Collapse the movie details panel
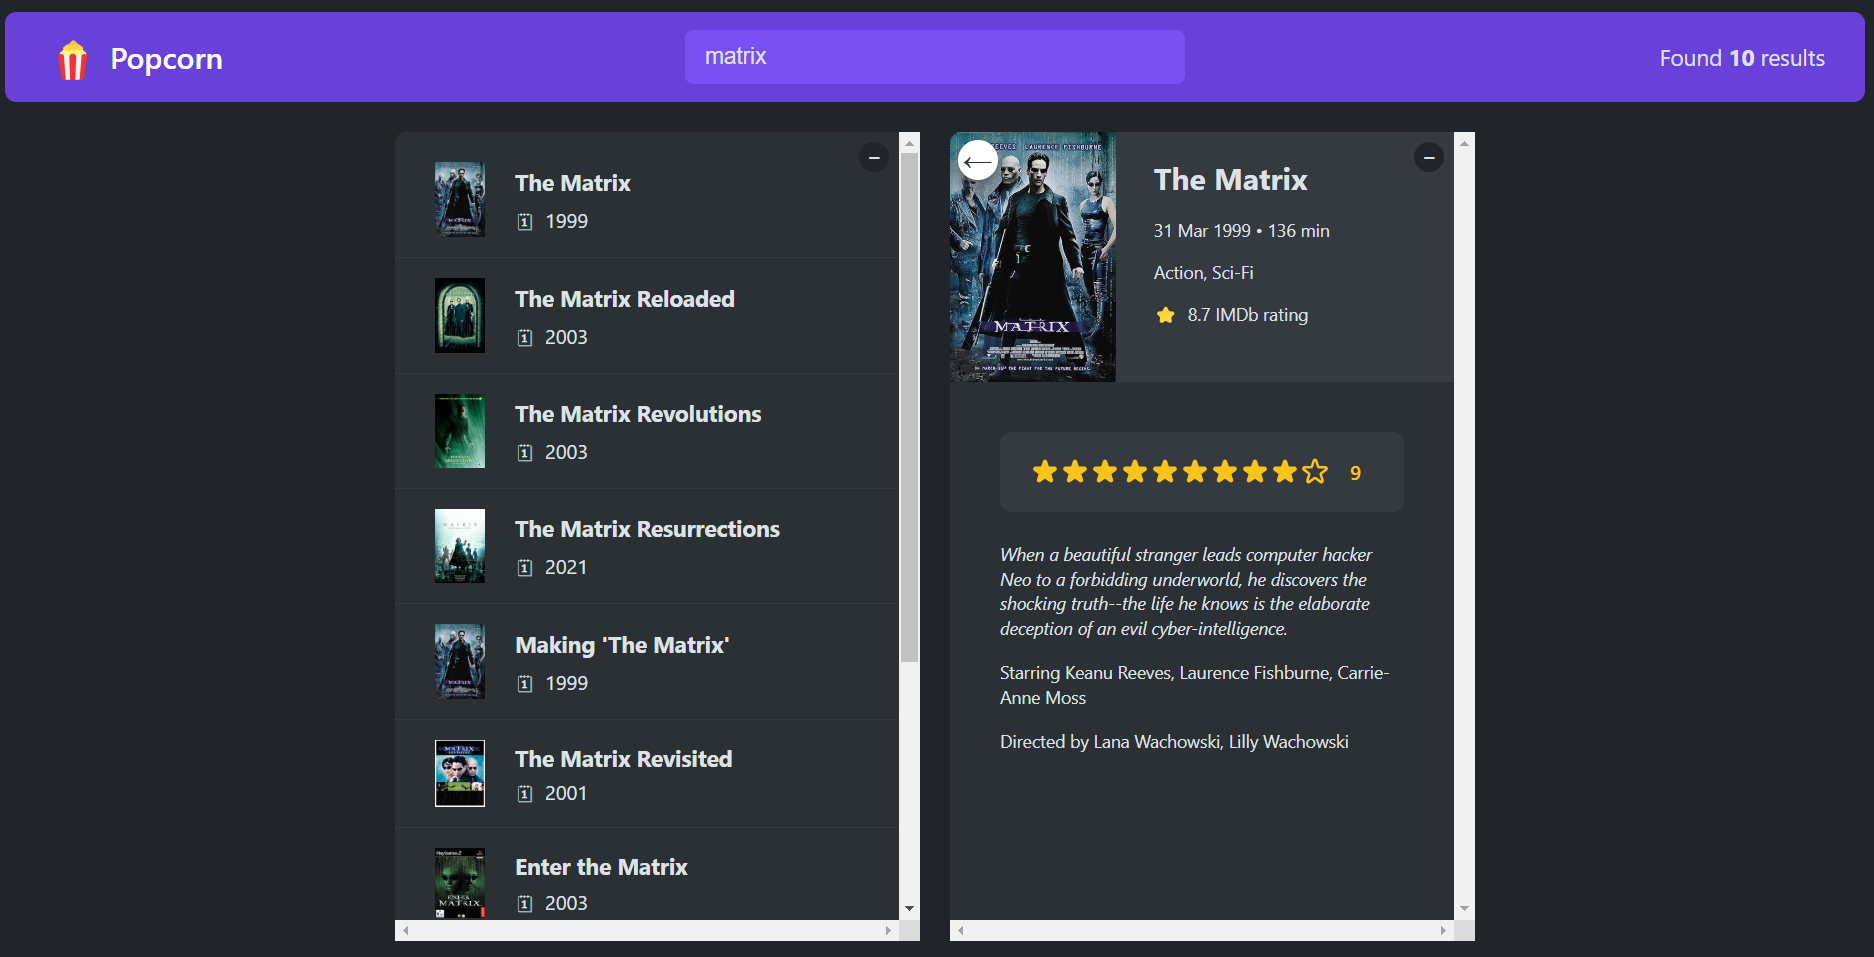Viewport: 1874px width, 957px height. pyautogui.click(x=1428, y=157)
